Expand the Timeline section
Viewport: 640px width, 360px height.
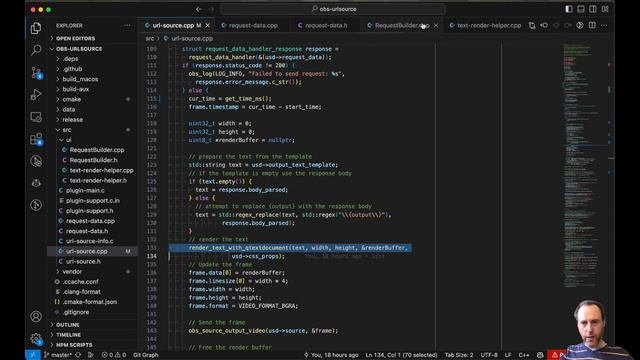[x=68, y=335]
